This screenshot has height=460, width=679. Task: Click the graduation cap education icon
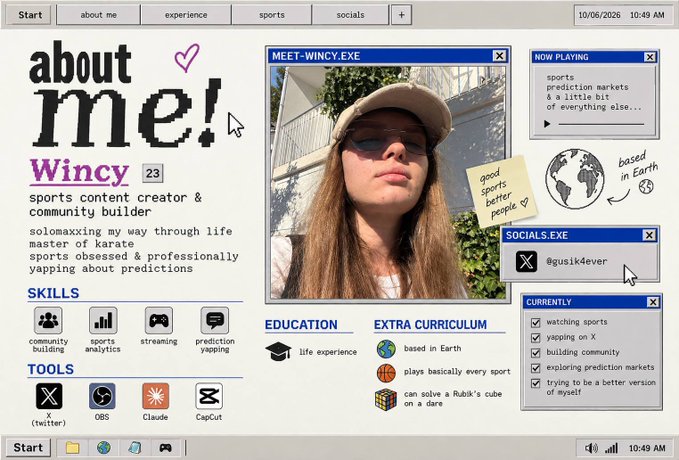pyautogui.click(x=278, y=351)
